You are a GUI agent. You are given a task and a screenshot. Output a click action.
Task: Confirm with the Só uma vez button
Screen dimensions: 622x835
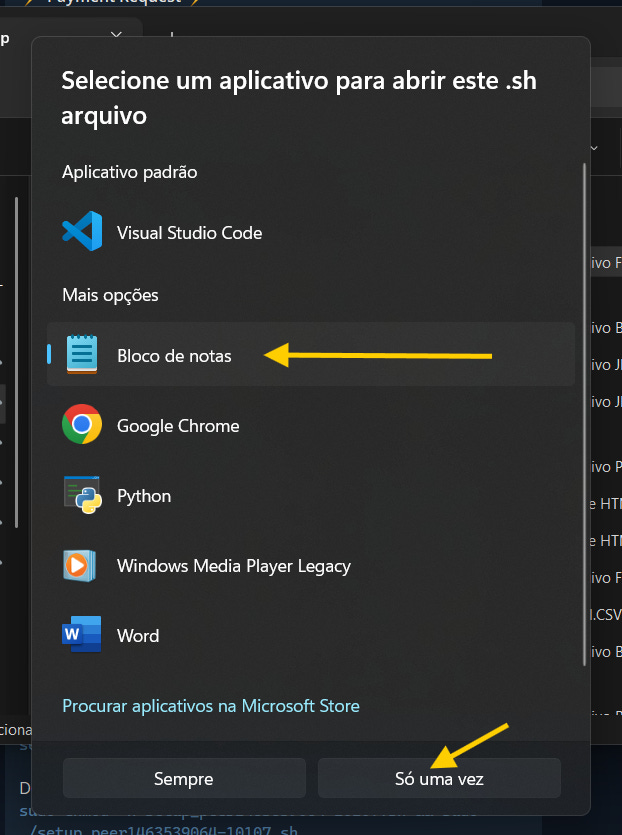pos(439,779)
